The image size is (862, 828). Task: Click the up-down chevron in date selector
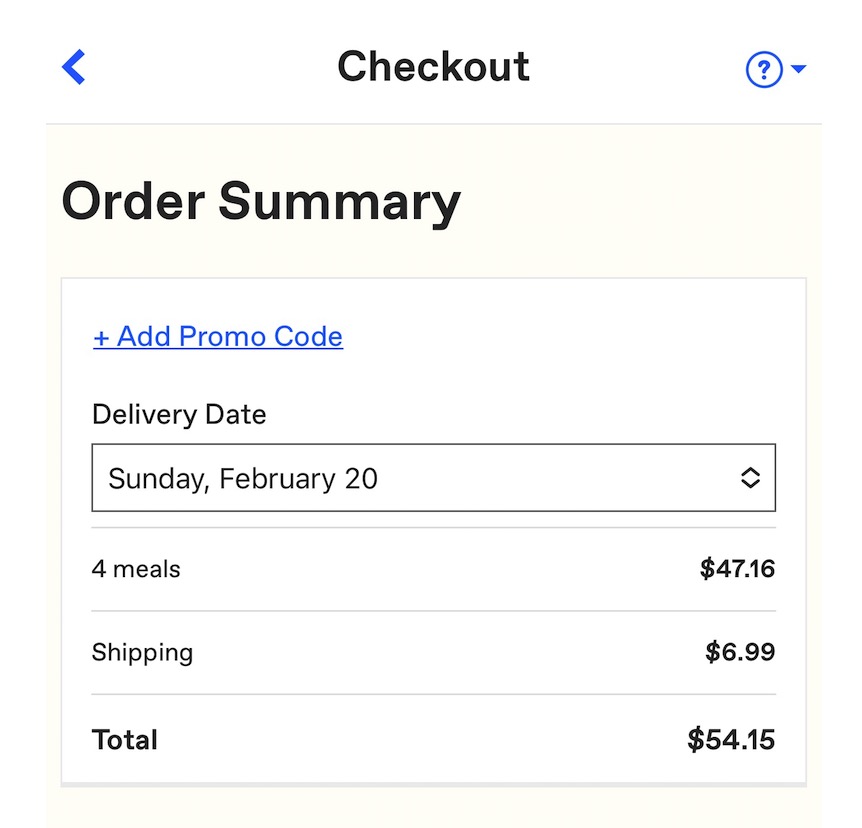point(750,478)
